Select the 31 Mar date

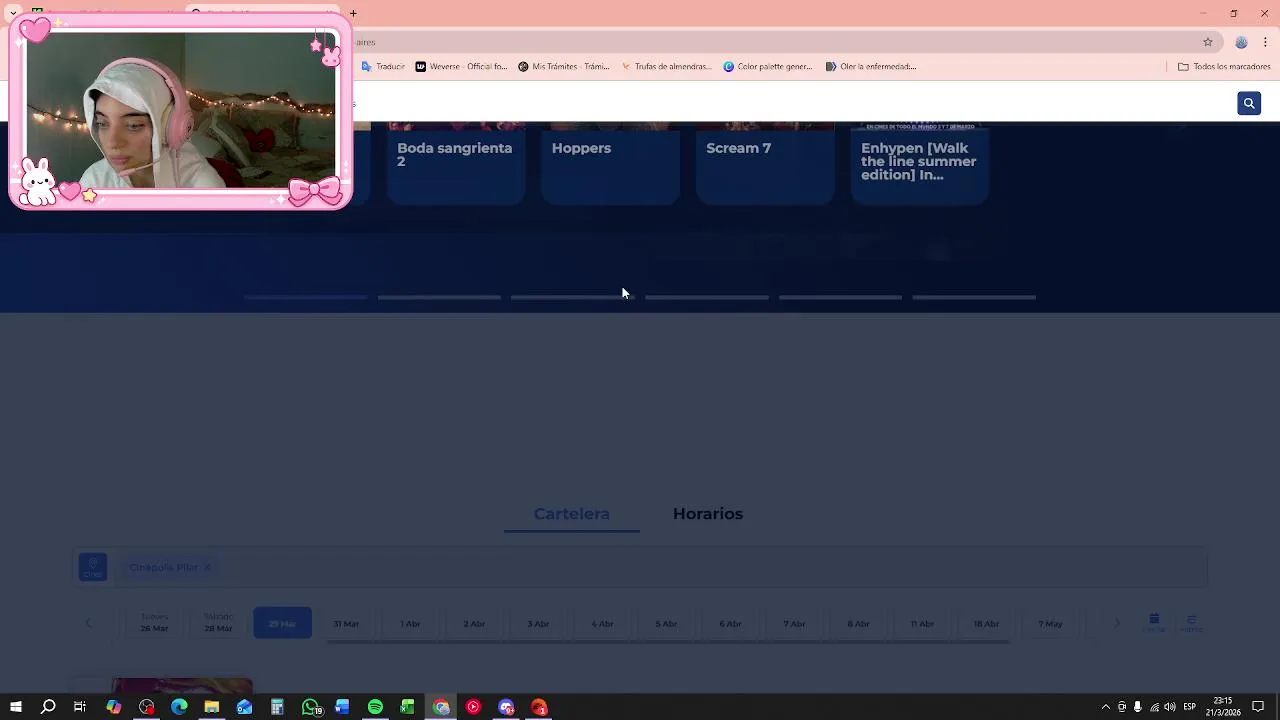pyautogui.click(x=346, y=623)
